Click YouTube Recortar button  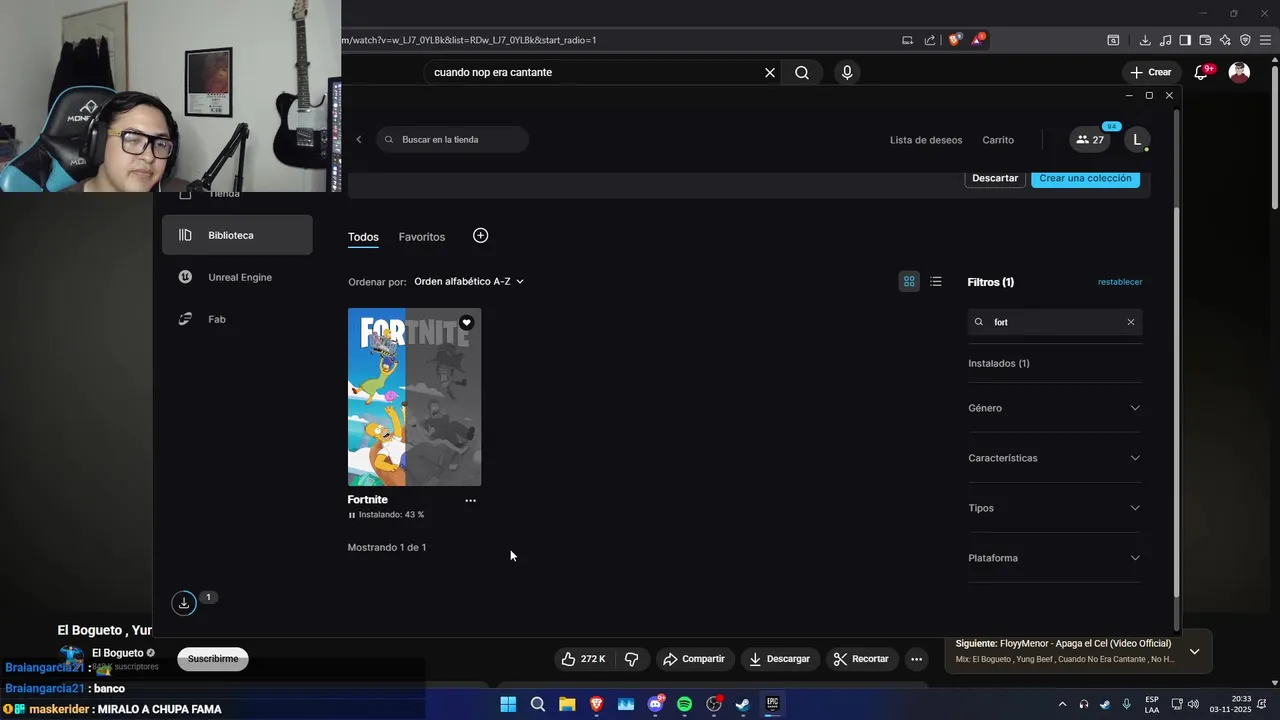click(x=861, y=659)
